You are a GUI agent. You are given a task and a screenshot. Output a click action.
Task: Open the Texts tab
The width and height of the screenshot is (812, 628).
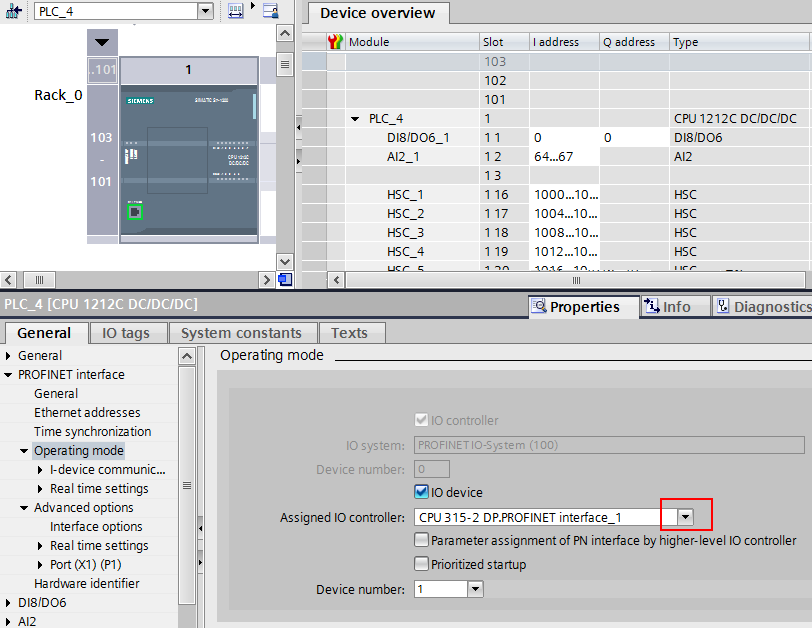pyautogui.click(x=350, y=333)
